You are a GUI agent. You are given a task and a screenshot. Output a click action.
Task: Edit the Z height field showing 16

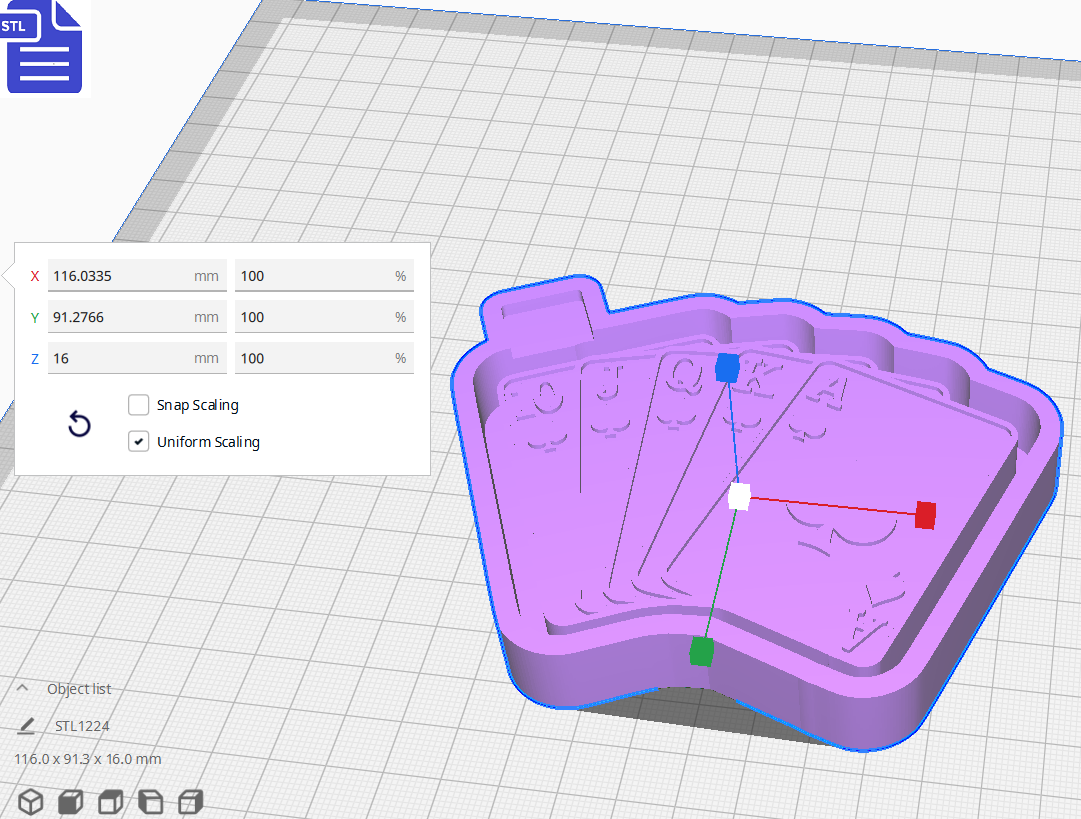click(136, 357)
